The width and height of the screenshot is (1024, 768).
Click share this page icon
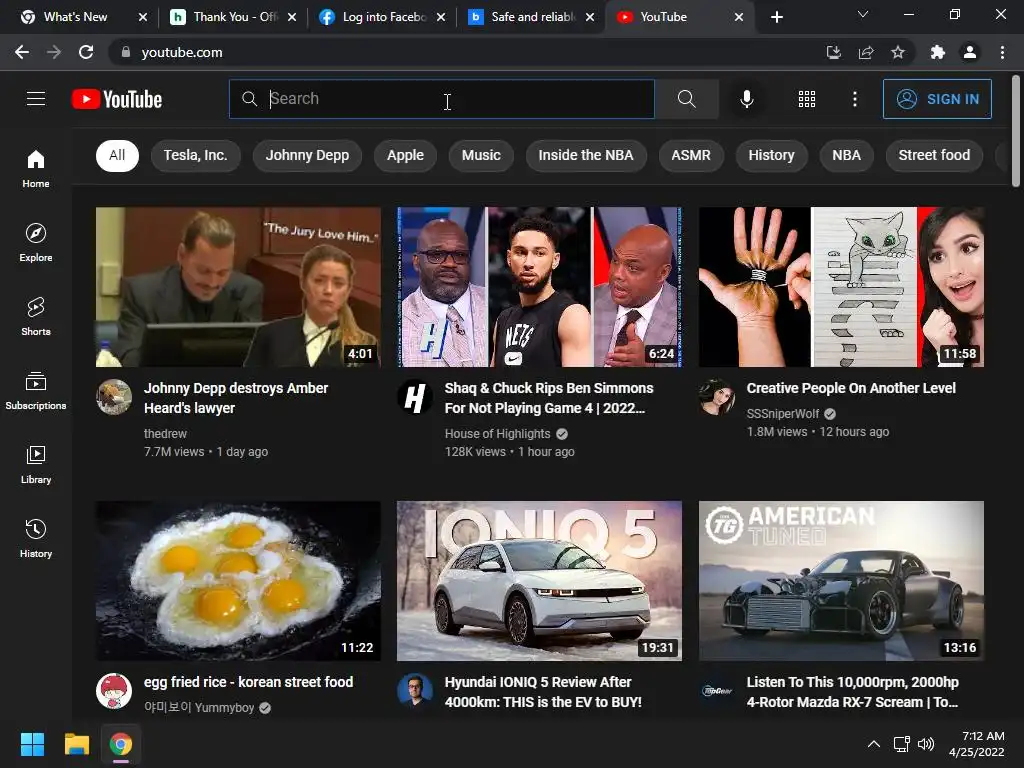point(866,52)
